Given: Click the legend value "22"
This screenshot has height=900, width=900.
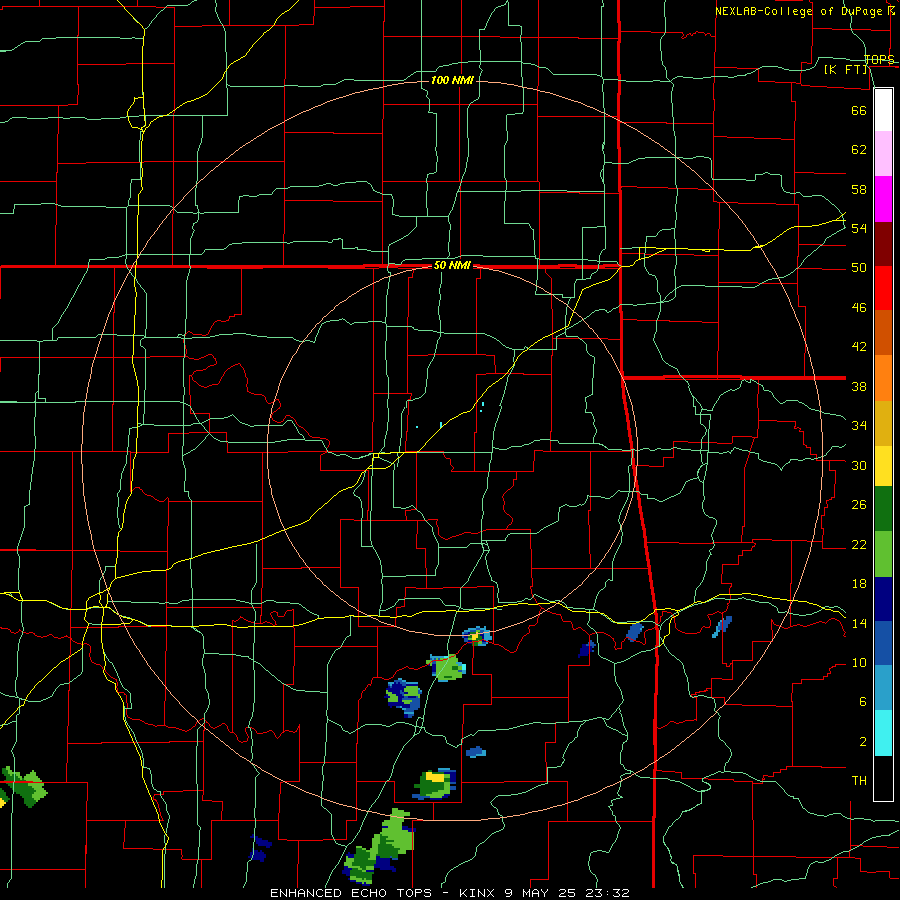Looking at the screenshot, I should [x=859, y=544].
